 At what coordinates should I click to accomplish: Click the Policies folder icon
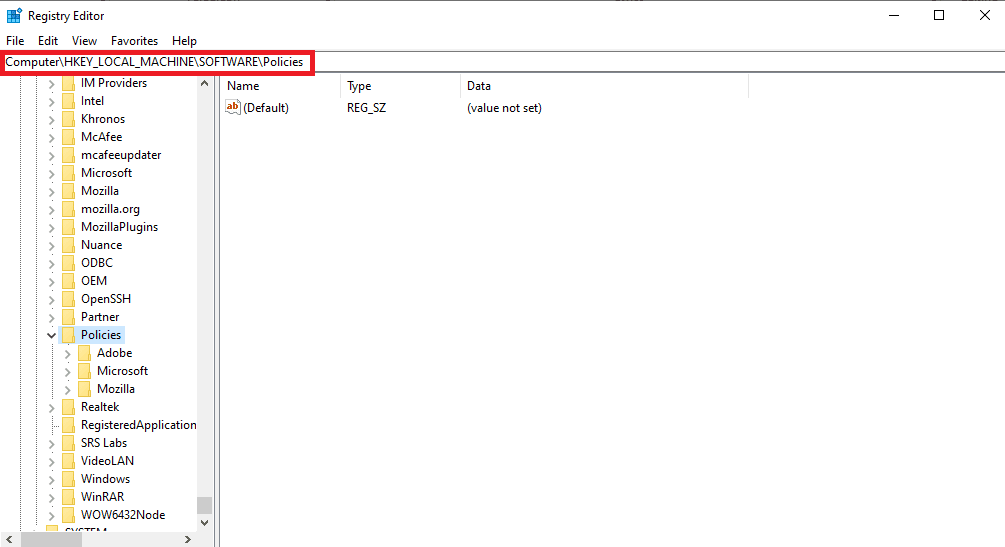(x=69, y=335)
